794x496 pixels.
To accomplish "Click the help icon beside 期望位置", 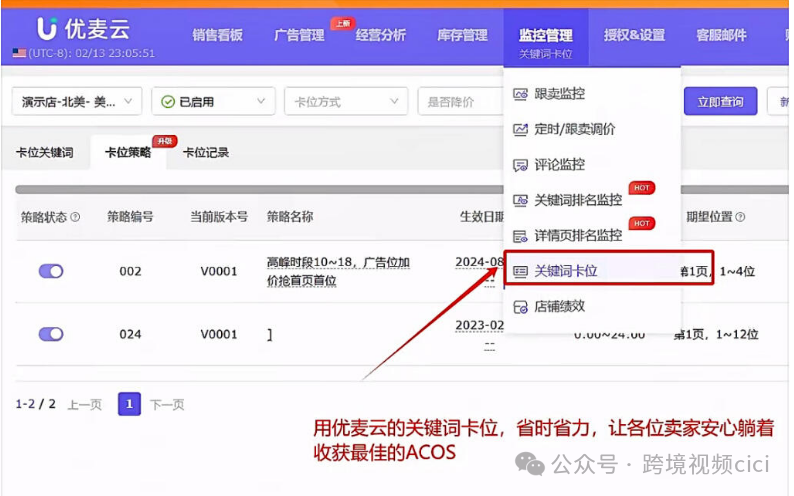I will pyautogui.click(x=740, y=217).
